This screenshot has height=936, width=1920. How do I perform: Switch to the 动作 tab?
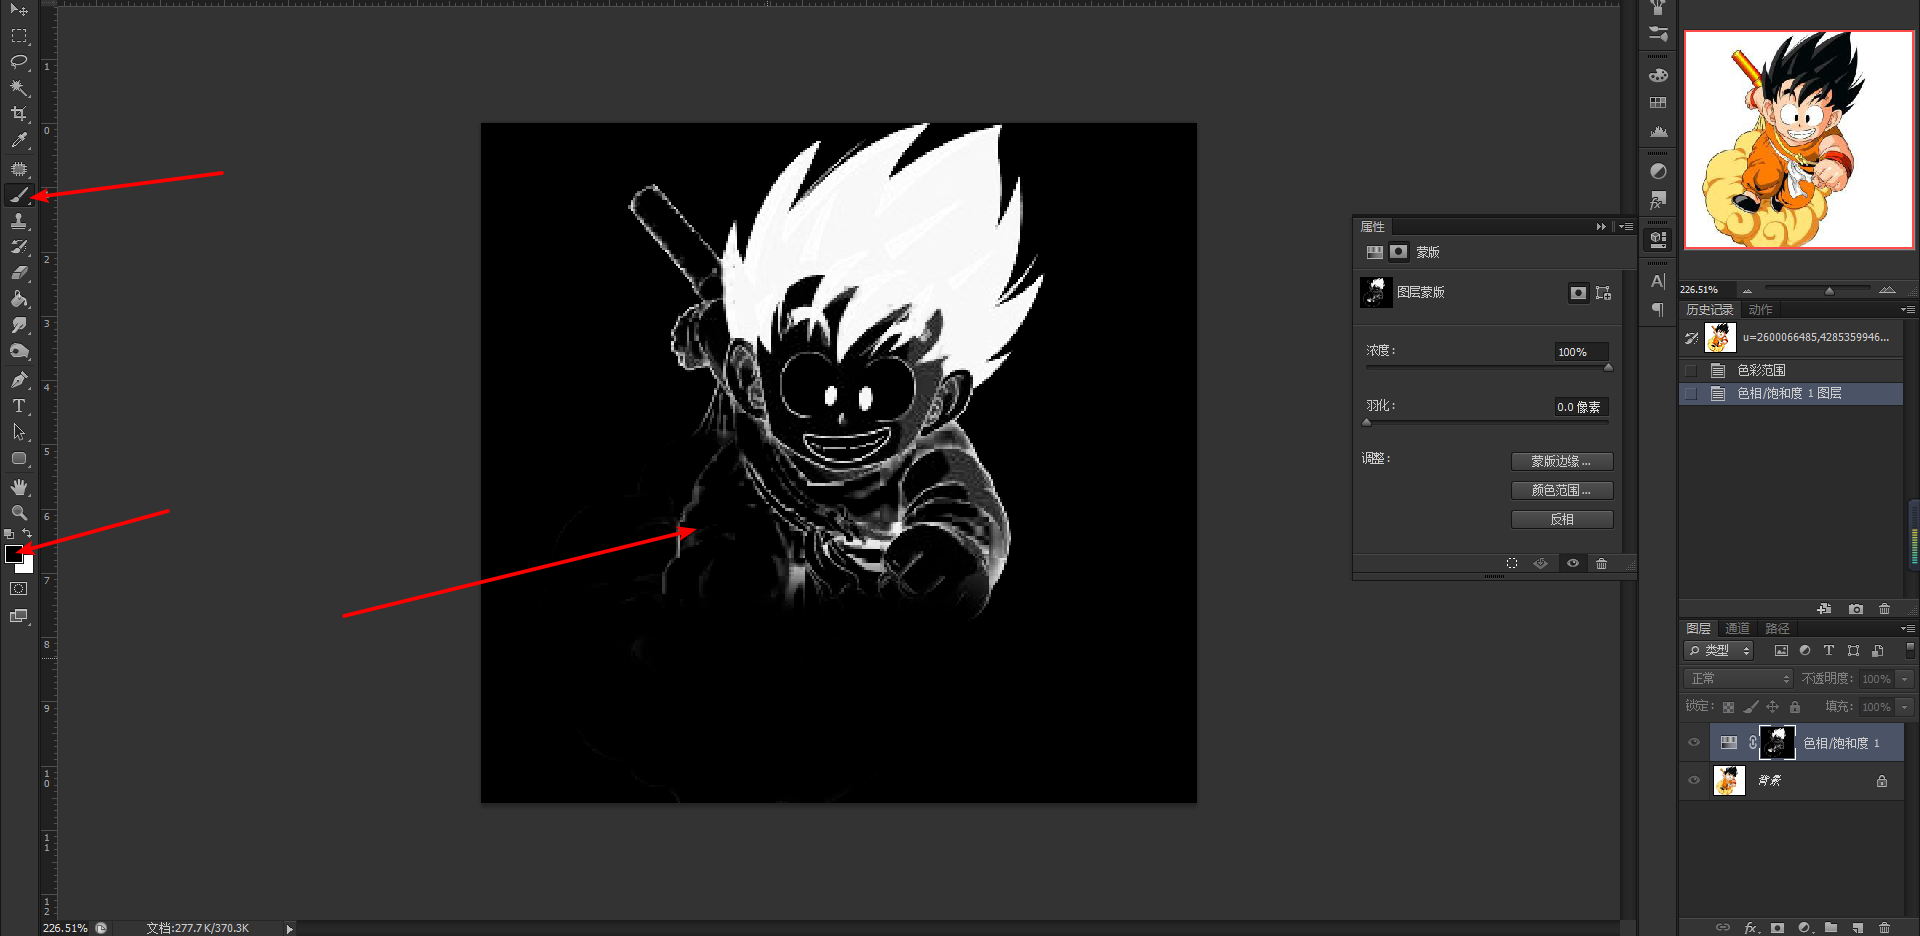(x=1761, y=310)
